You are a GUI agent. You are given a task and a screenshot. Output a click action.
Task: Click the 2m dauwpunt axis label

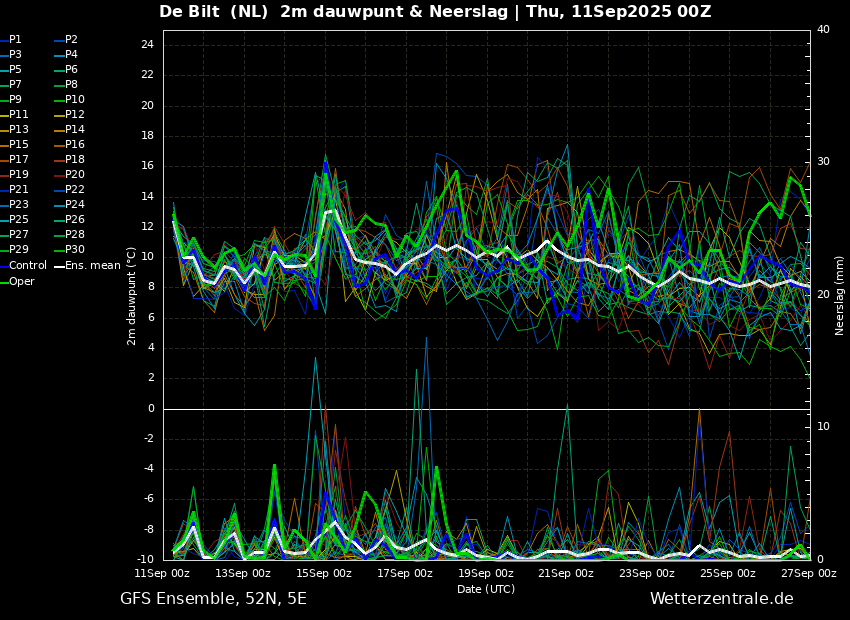click(x=131, y=296)
